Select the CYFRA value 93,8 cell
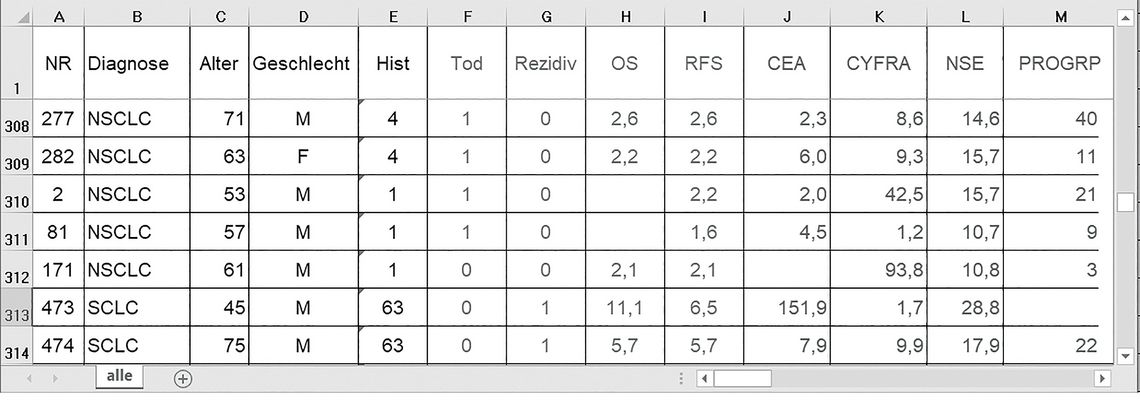 [879, 270]
